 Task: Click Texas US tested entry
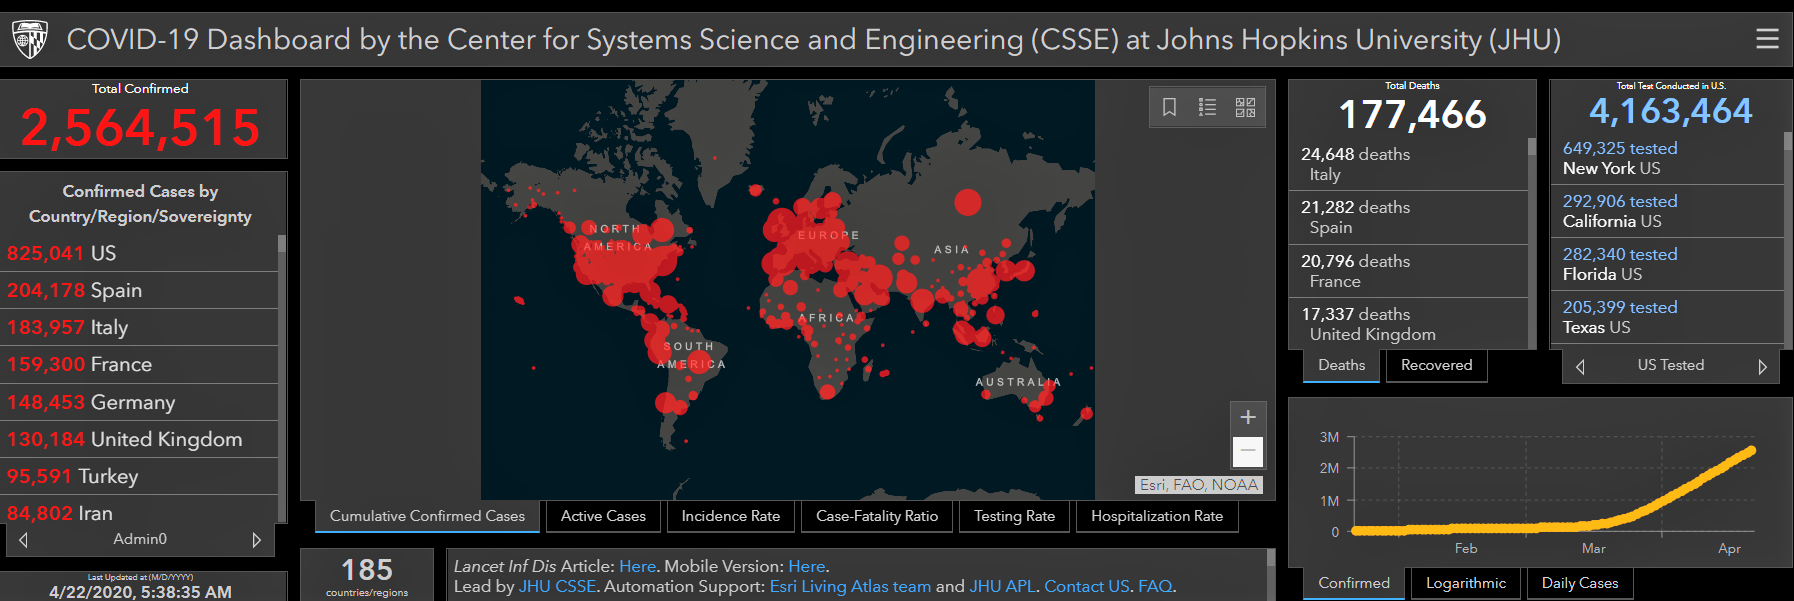click(1667, 317)
